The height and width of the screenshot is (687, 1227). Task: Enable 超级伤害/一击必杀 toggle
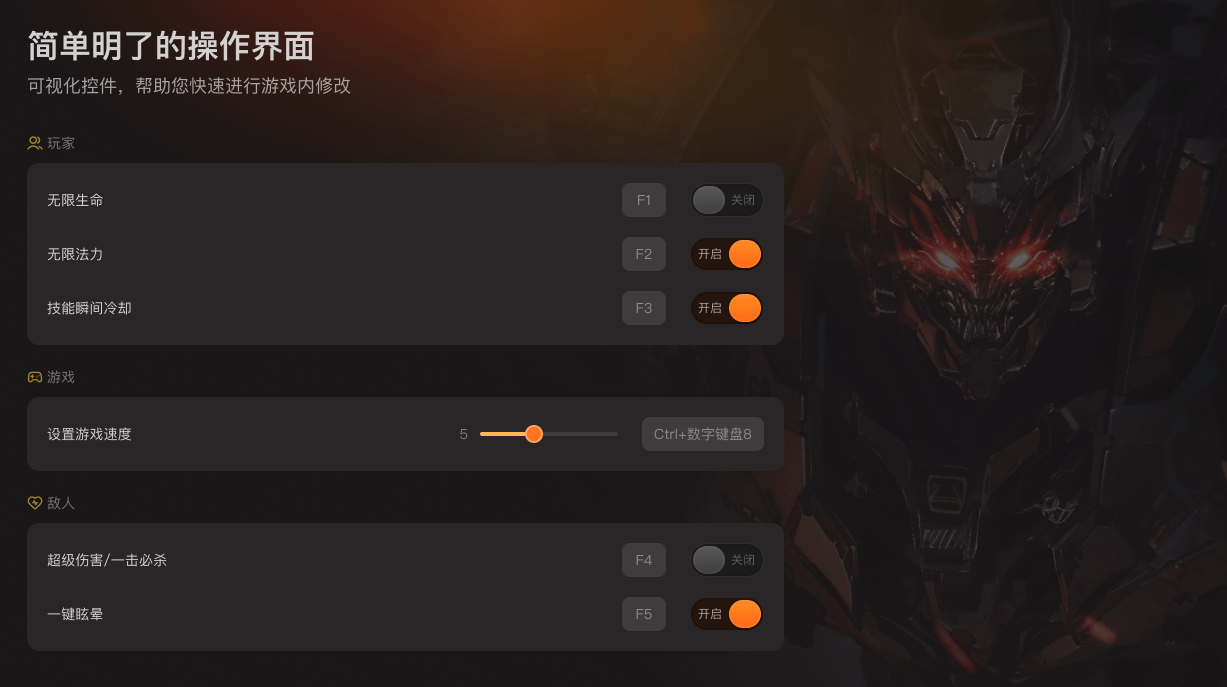[727, 560]
